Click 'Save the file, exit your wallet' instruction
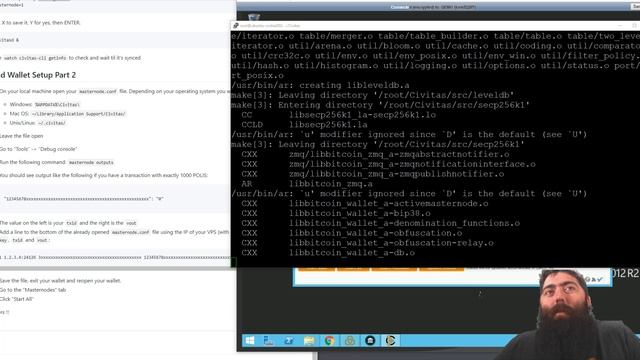This screenshot has height=360, width=640. tap(60, 281)
